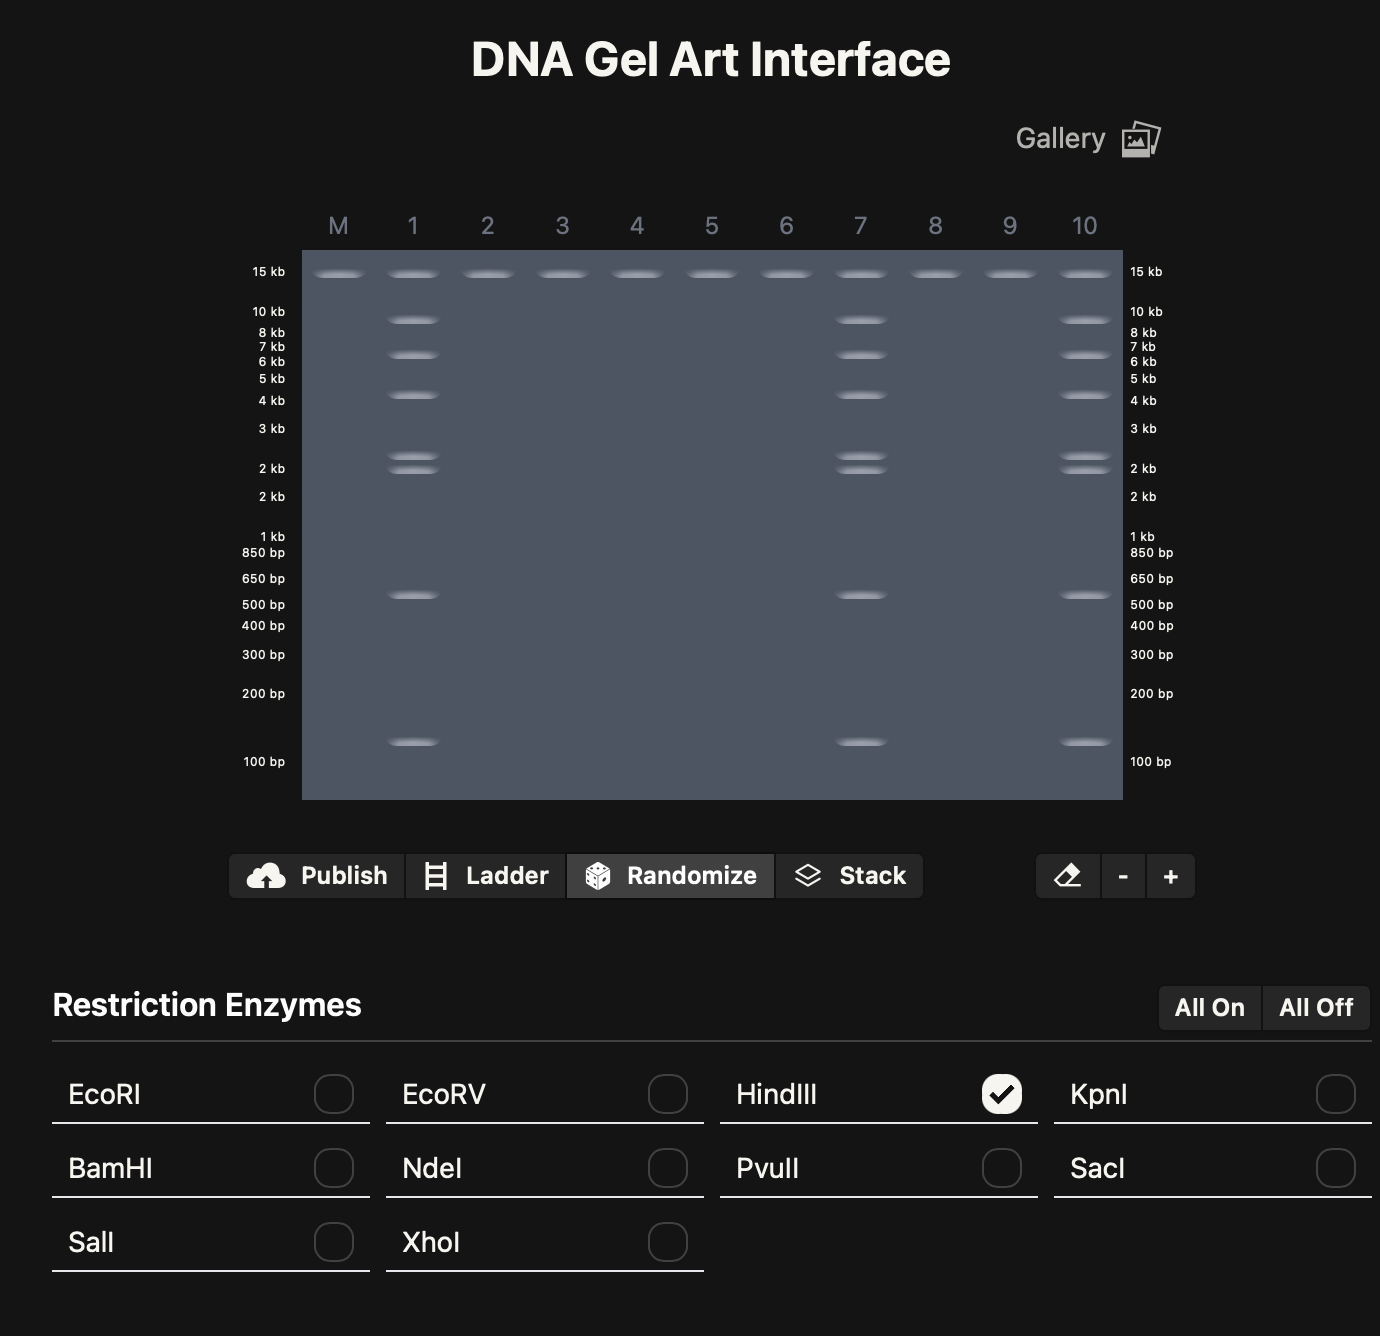Click the right 200 bp size label
Screen dimensions: 1380x1336
pyautogui.click(x=1152, y=694)
